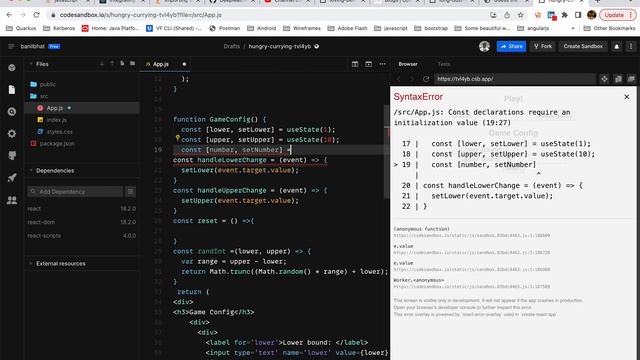Viewport: 640px width, 360px height.
Task: Click the lightbulb quick fix icon
Action: click(x=178, y=138)
